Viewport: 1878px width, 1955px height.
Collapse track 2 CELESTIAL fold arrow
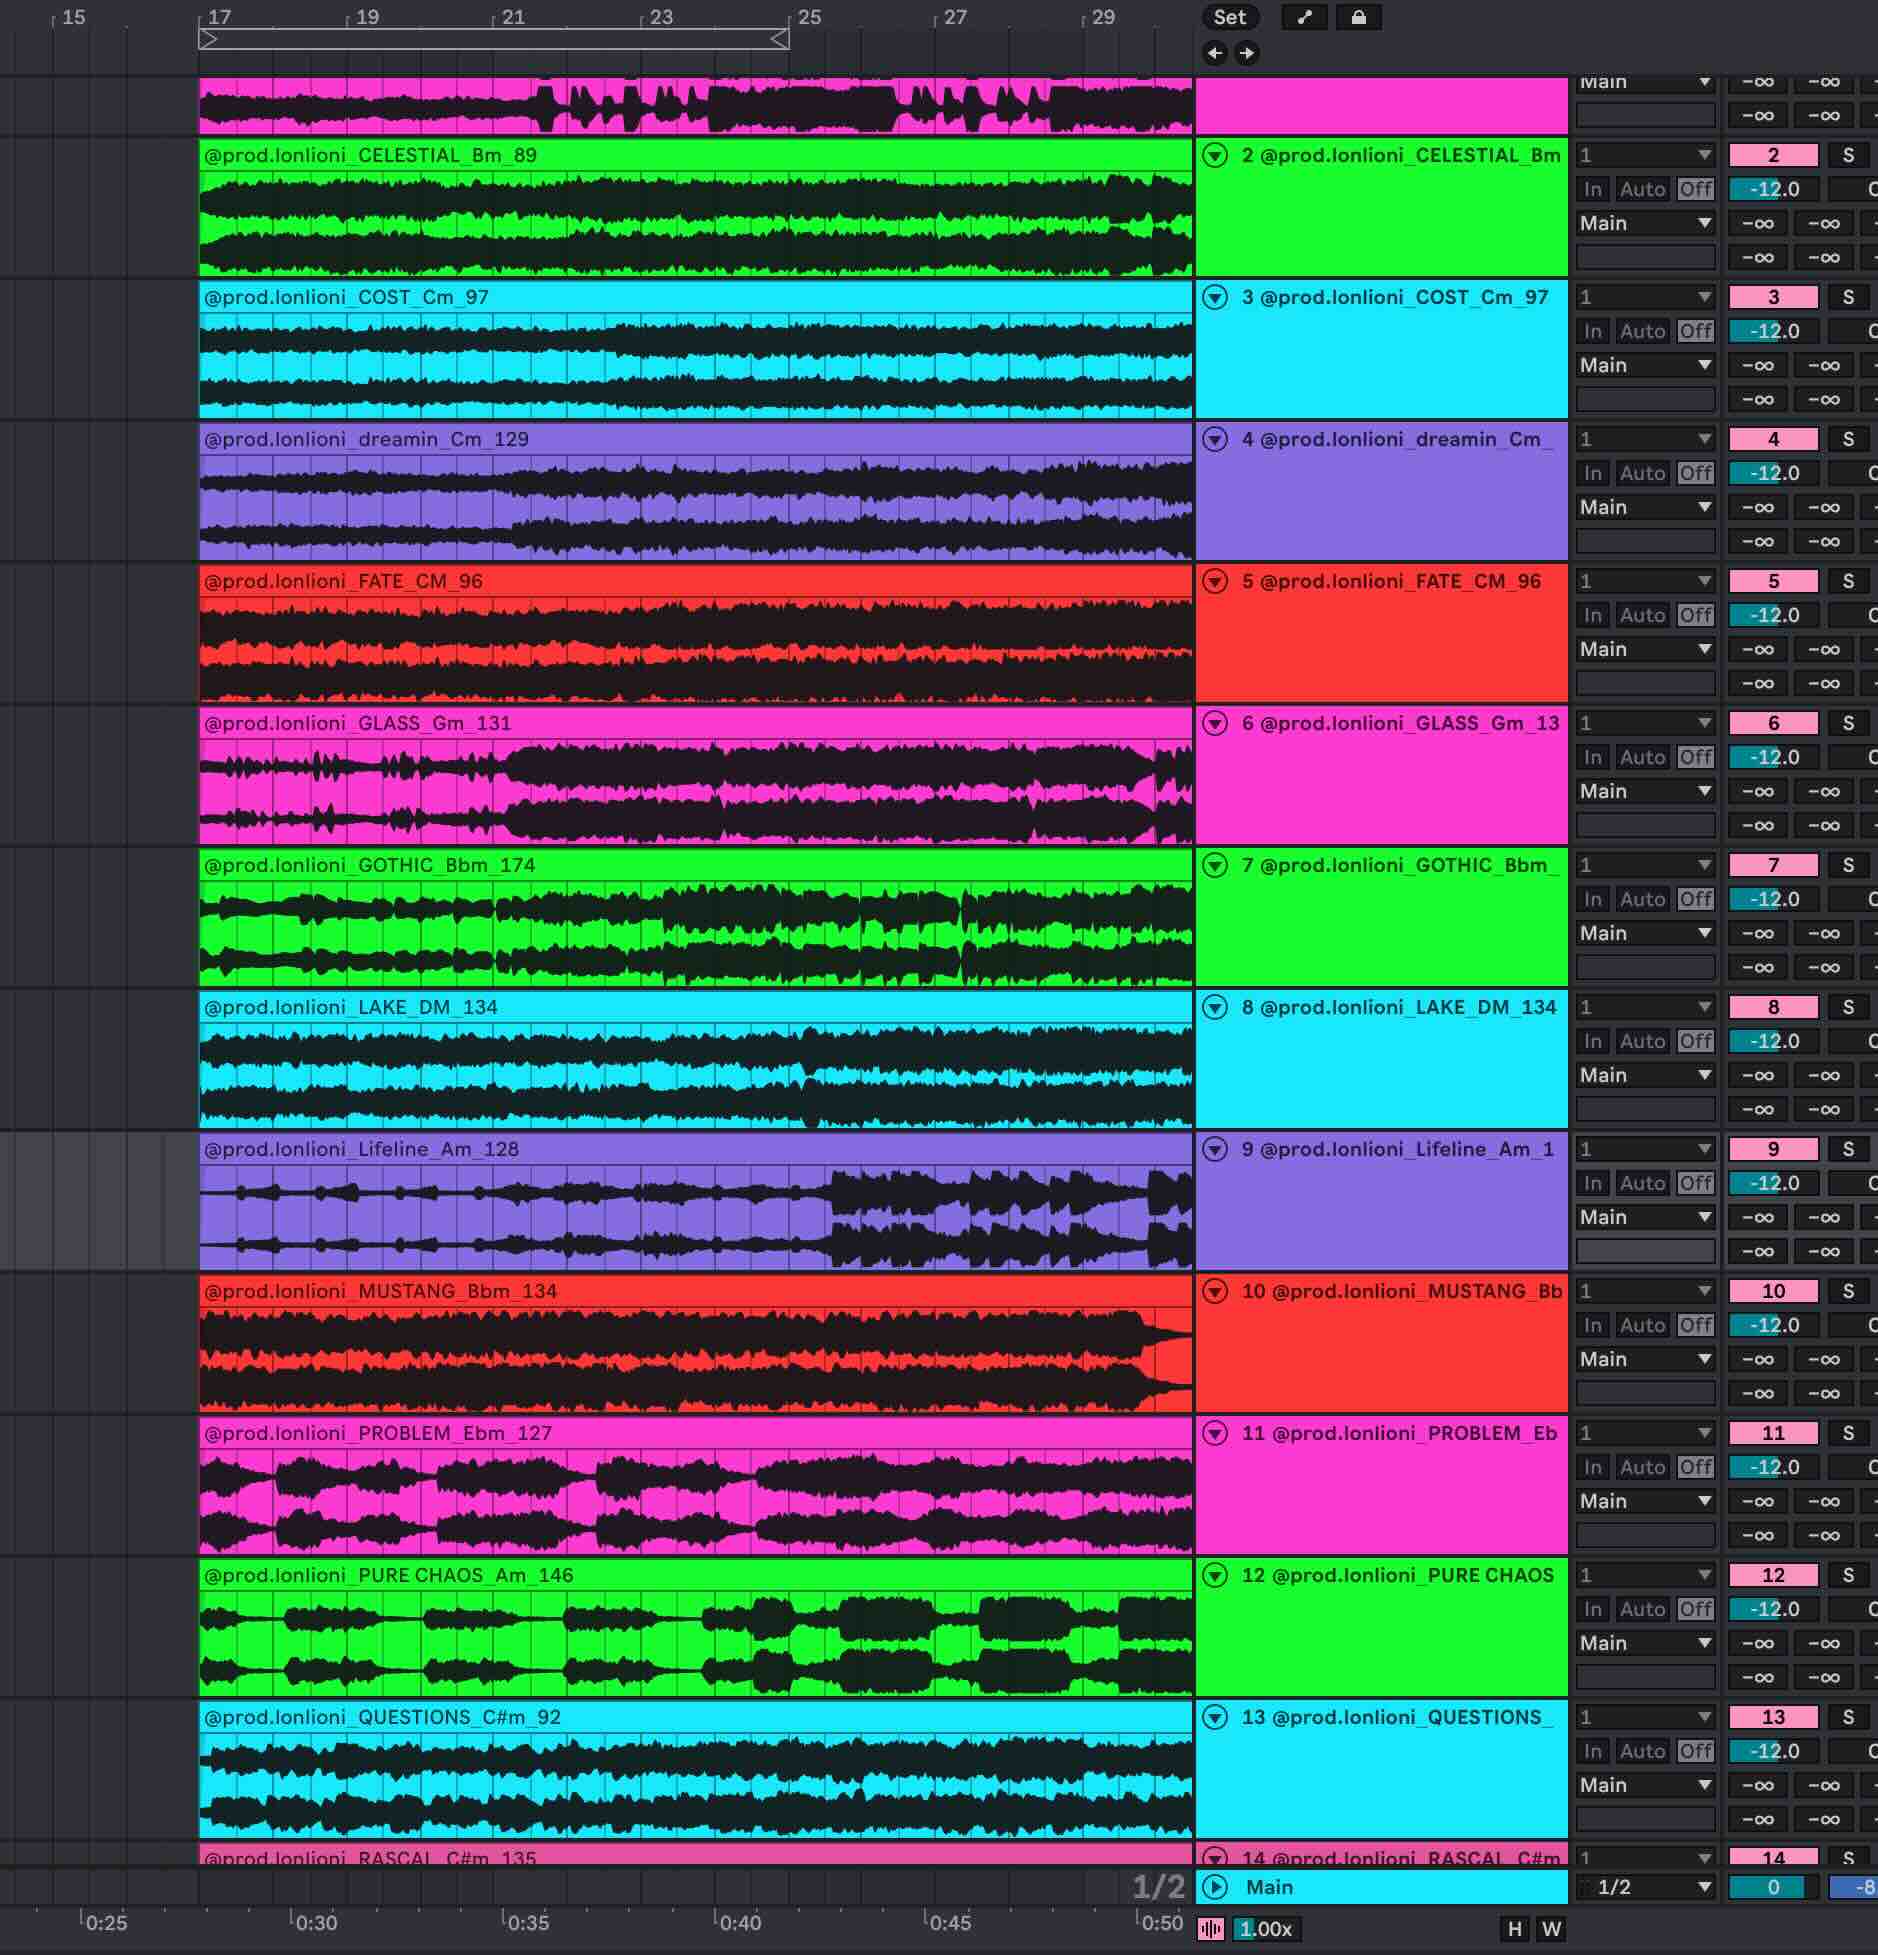pos(1215,156)
